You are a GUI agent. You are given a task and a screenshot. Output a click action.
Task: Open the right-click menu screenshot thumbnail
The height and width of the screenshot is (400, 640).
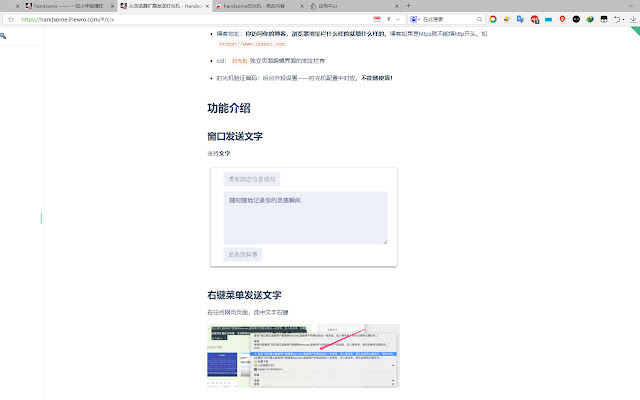303,356
